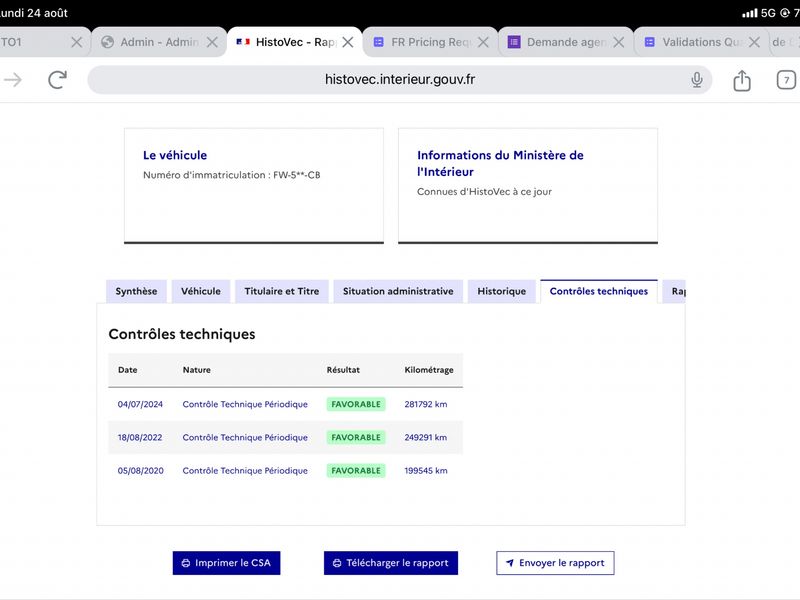Image resolution: width=800 pixels, height=600 pixels.
Task: Click the Date column header
Action: pos(128,370)
